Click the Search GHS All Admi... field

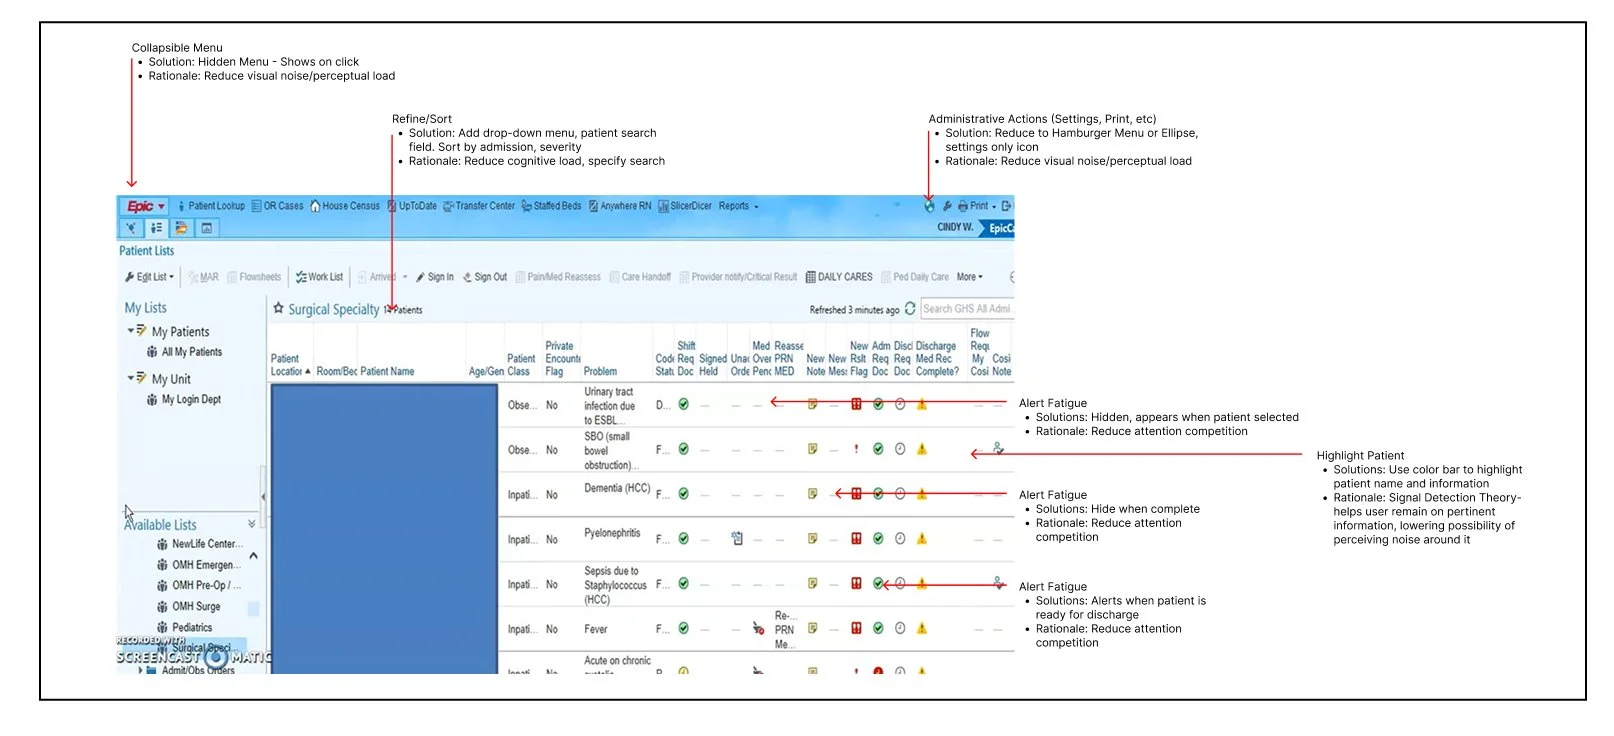pyautogui.click(x=967, y=309)
